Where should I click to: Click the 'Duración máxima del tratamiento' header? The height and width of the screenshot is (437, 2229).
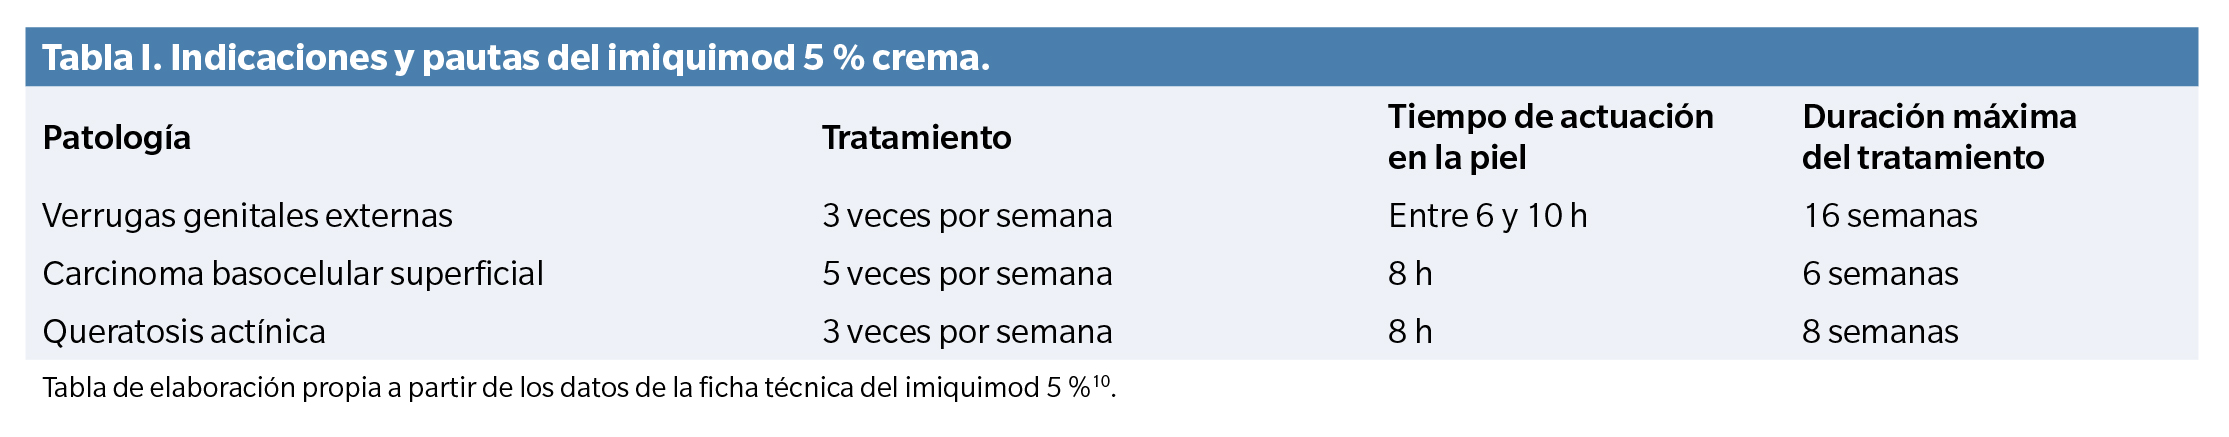(1938, 137)
